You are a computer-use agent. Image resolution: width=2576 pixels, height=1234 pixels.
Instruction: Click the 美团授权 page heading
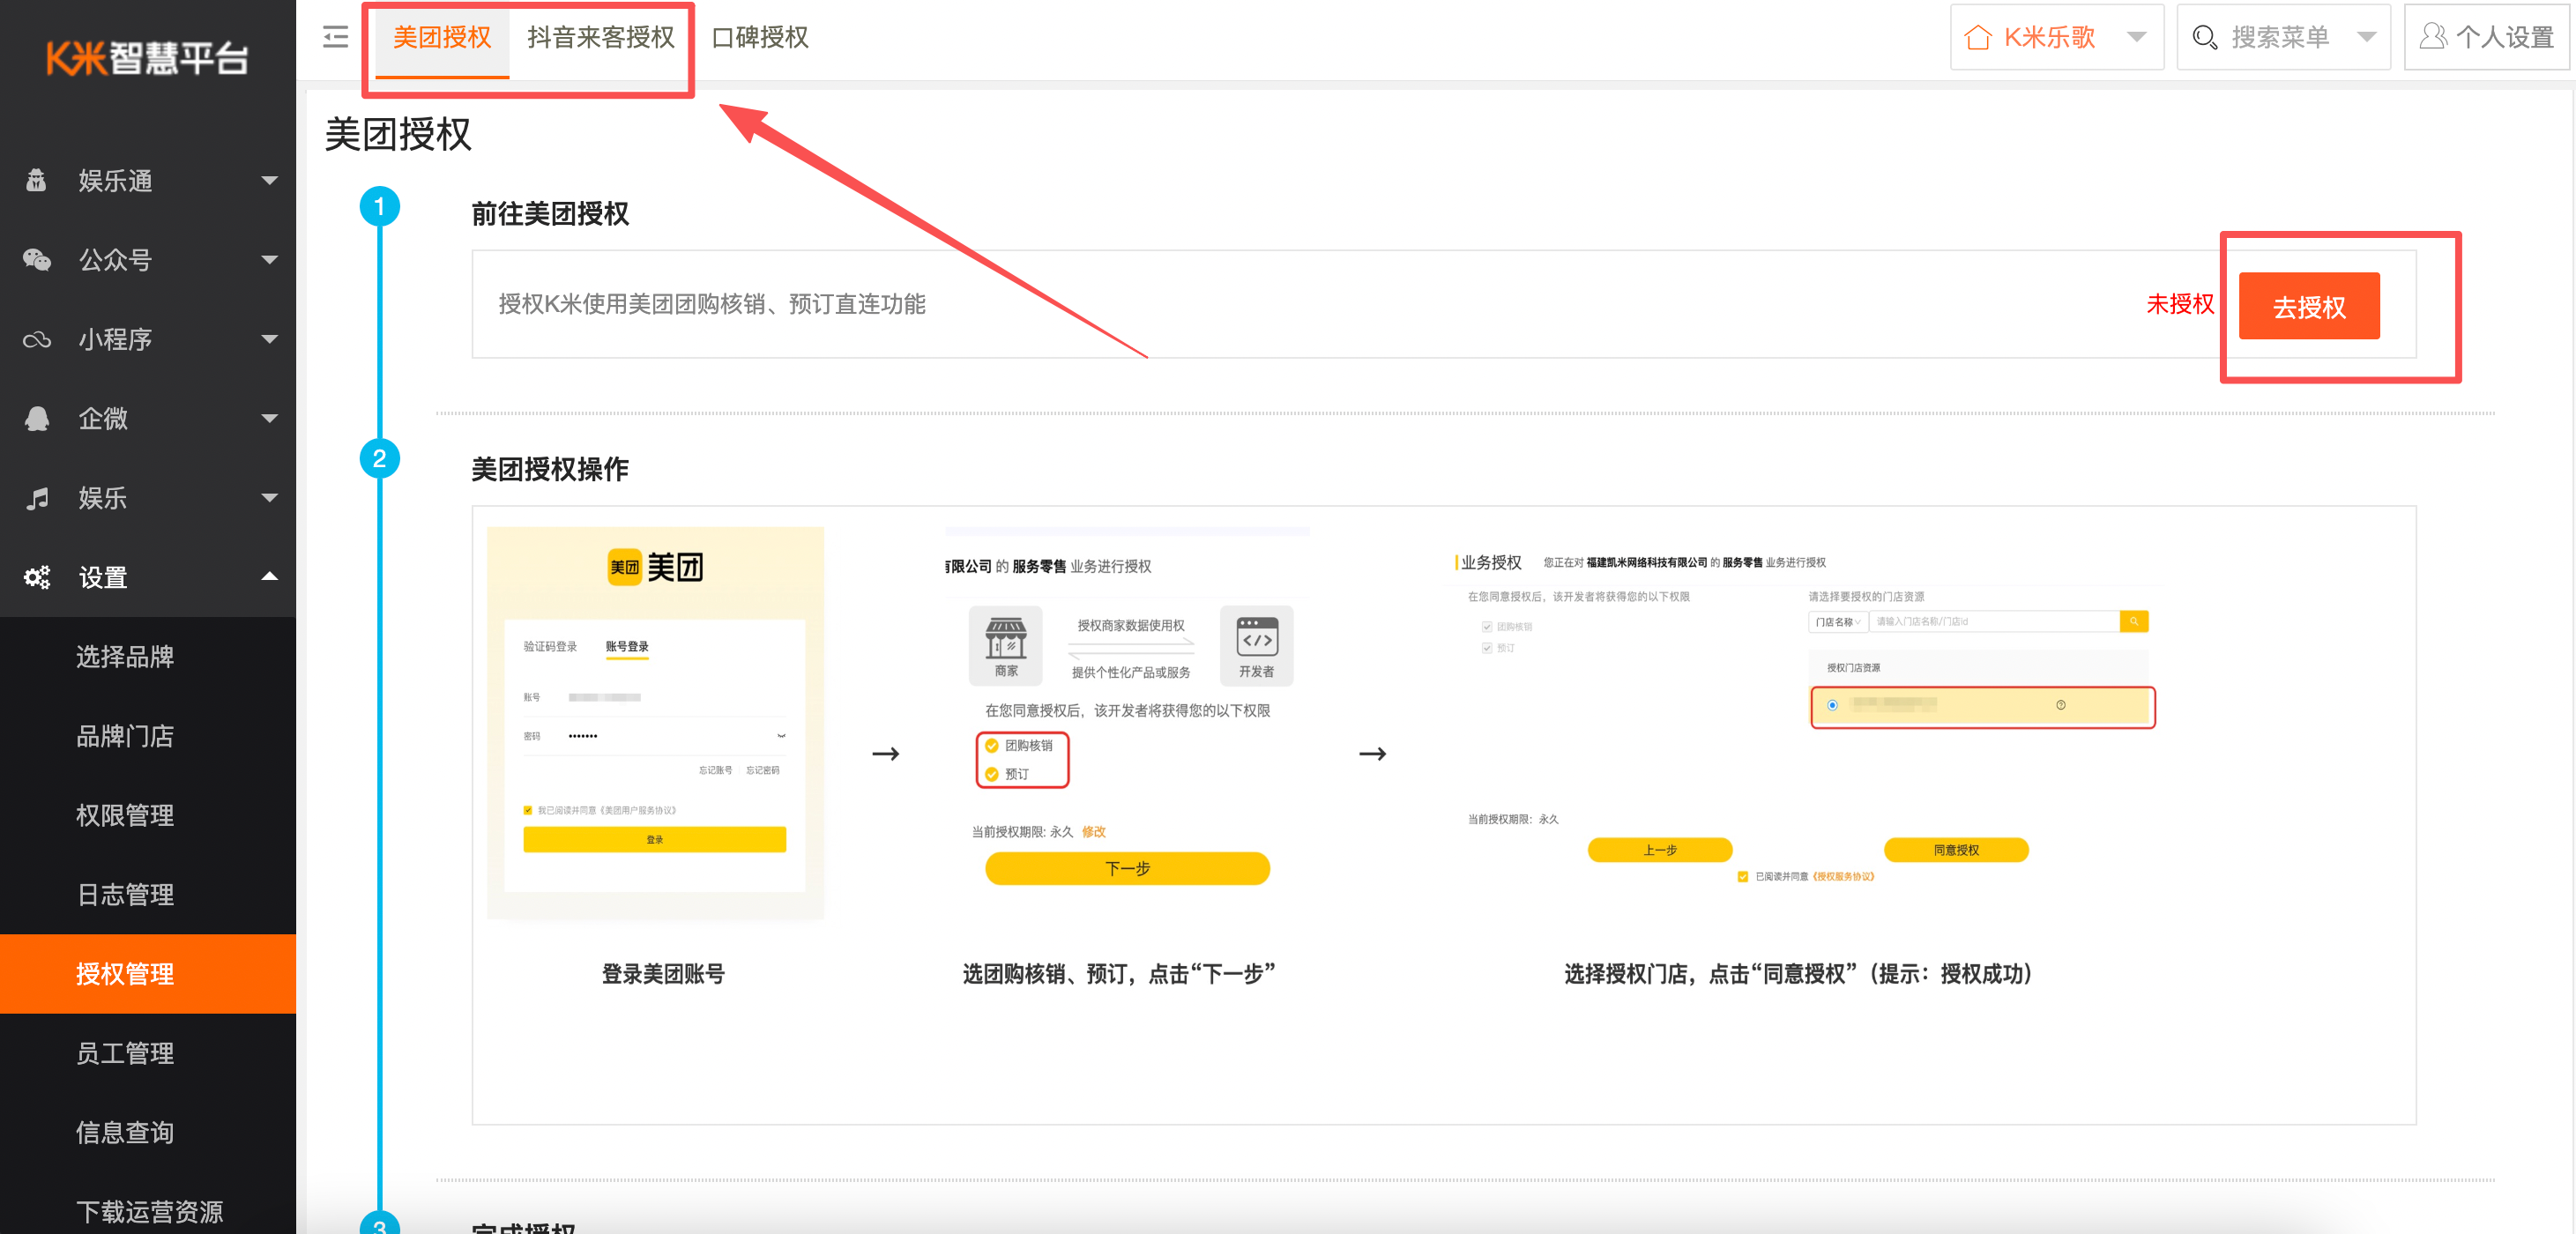click(397, 134)
